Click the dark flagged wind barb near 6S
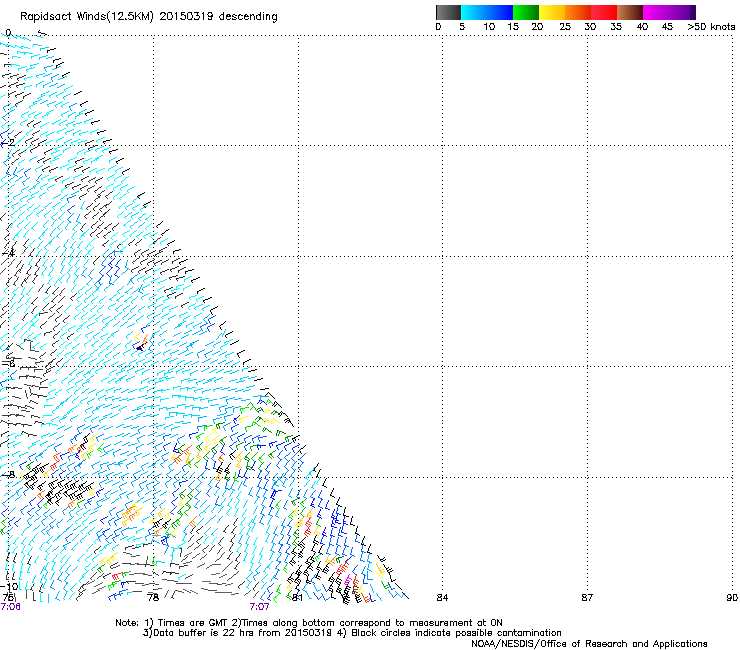740x650 pixels. pos(140,348)
